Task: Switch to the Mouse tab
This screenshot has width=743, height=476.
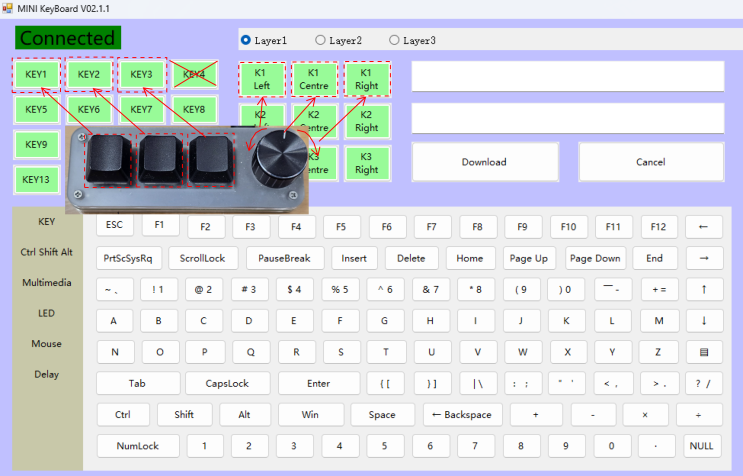Action: 46,343
